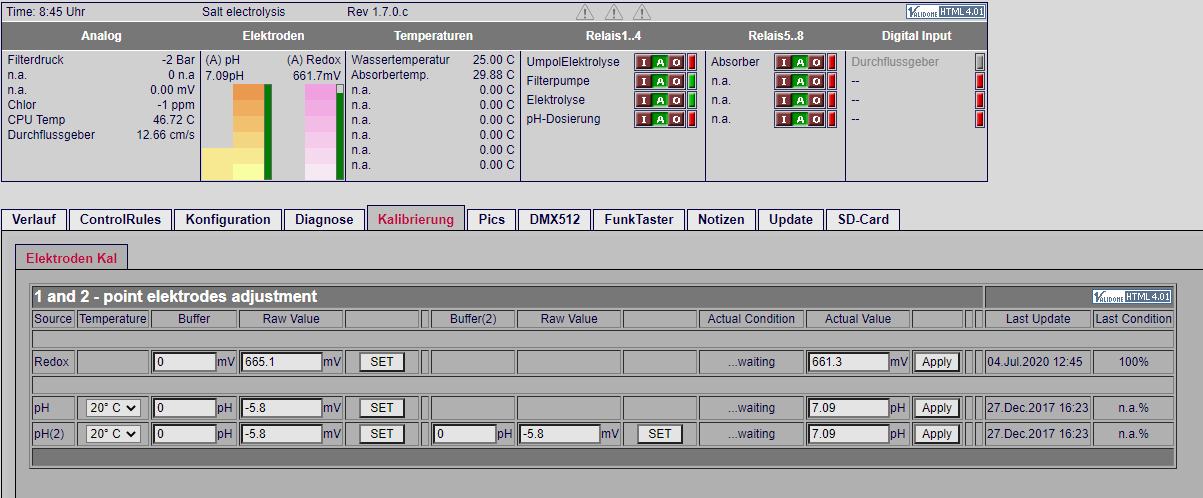Image resolution: width=1203 pixels, height=498 pixels.
Task: Open the Verlauf tab
Action: pos(34,219)
